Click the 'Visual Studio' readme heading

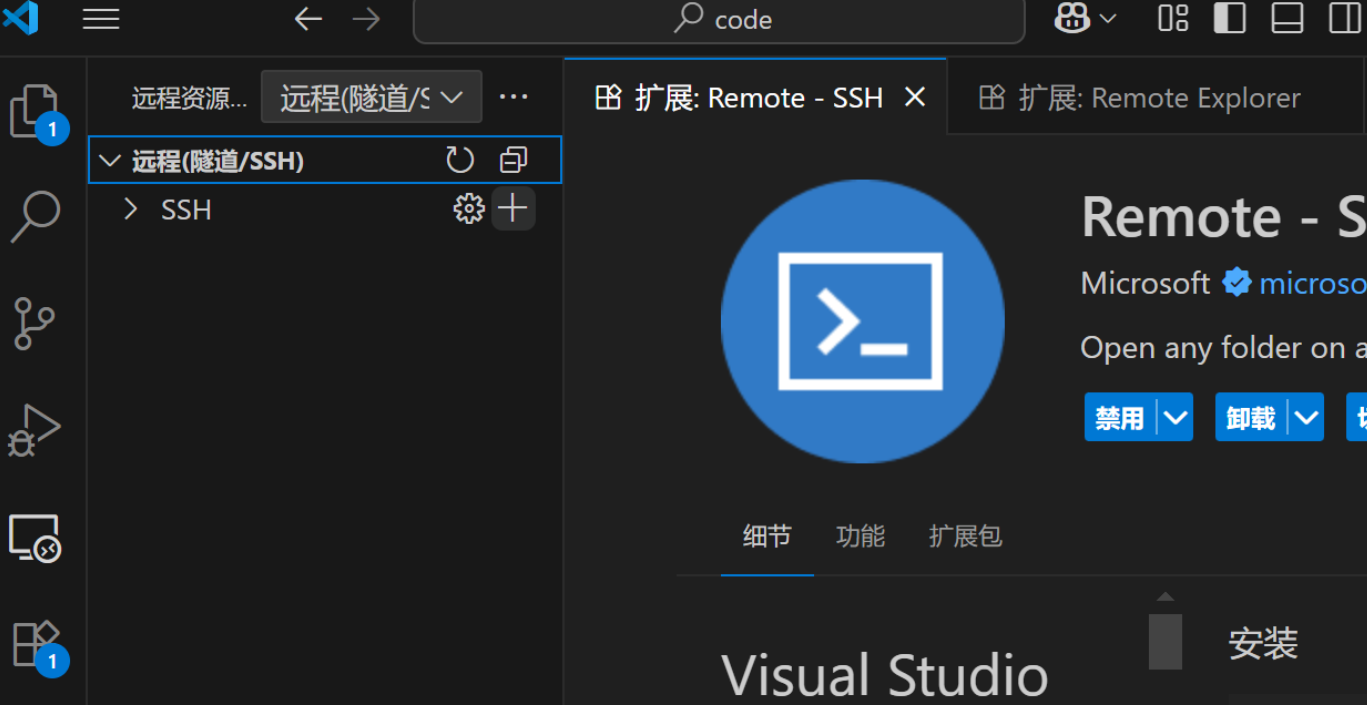(x=884, y=675)
